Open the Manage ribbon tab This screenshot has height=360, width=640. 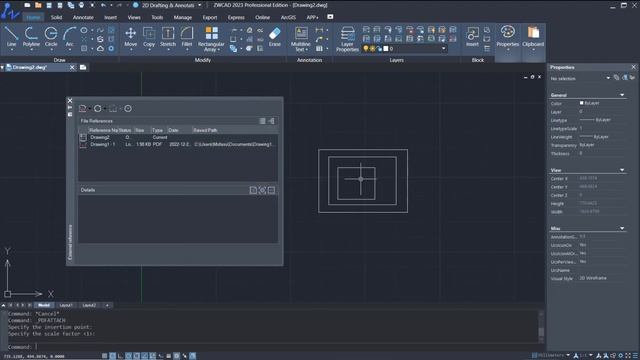tap(182, 18)
